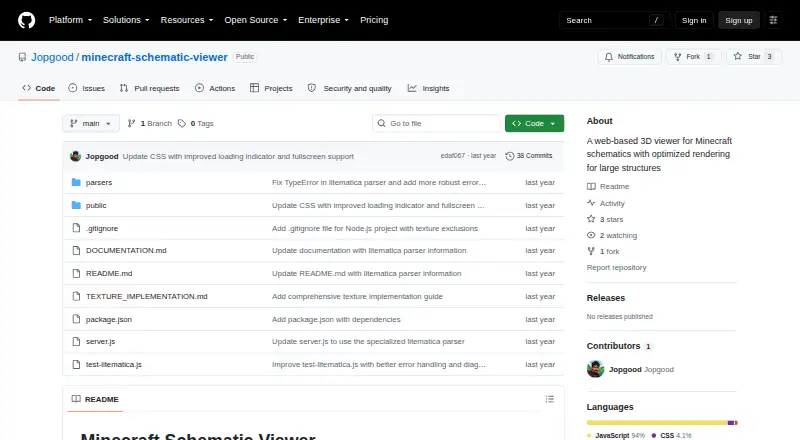
Task: Click the fork icon in Fork button
Action: coord(678,57)
